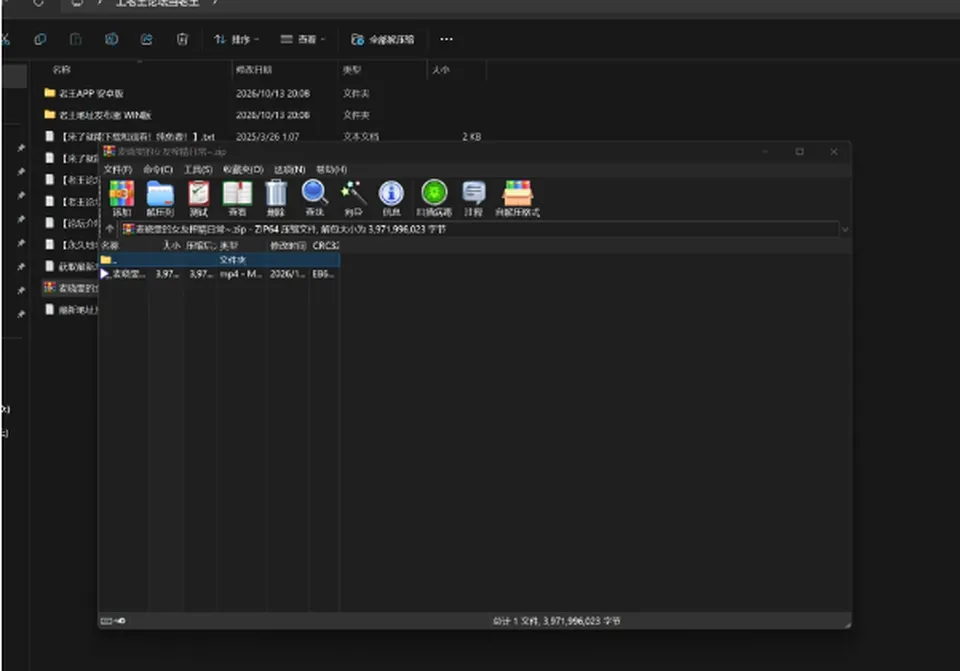Image resolution: width=960 pixels, height=671 pixels.
Task: Open the 选项(N) menu in WinRAR
Action: coord(290,169)
